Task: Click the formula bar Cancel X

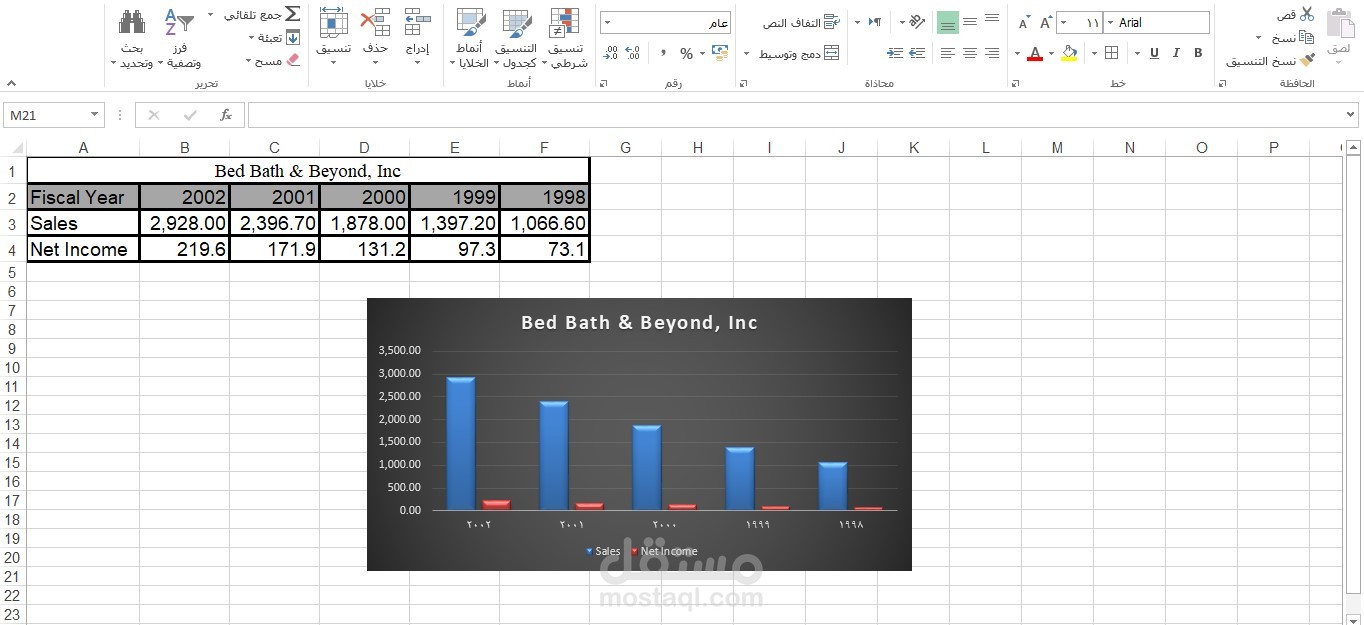Action: pos(153,115)
